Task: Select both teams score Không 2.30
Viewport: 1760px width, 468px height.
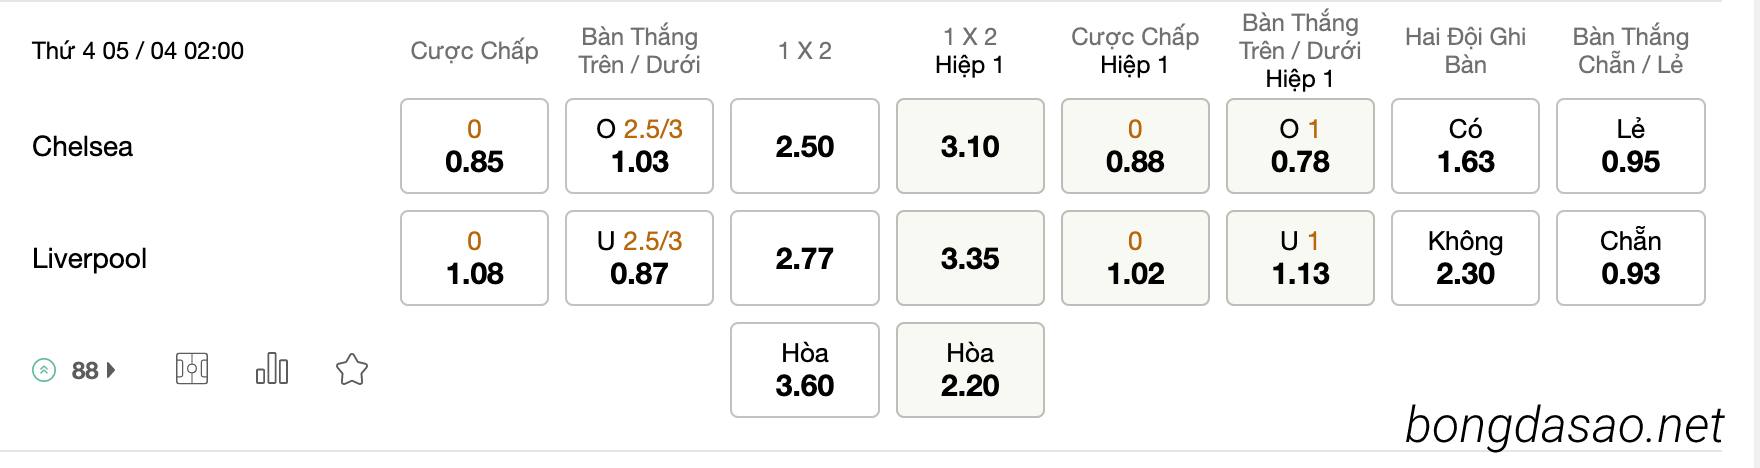Action: pos(1465,258)
